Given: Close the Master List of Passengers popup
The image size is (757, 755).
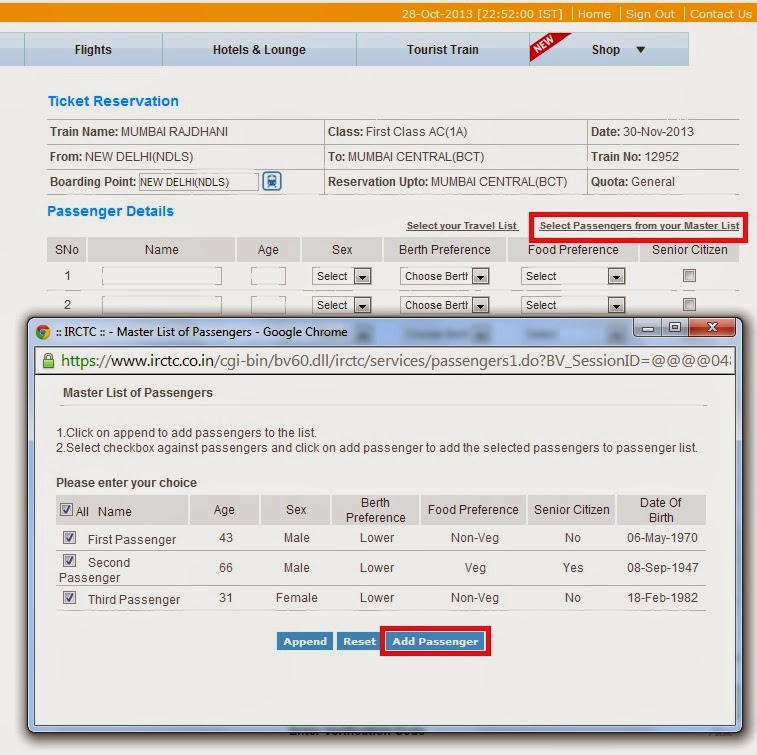Looking at the screenshot, I should [712, 328].
